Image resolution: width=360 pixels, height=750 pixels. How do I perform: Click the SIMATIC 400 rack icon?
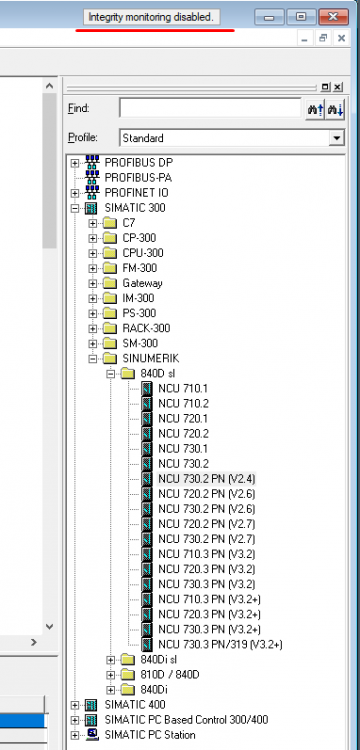coord(91,705)
